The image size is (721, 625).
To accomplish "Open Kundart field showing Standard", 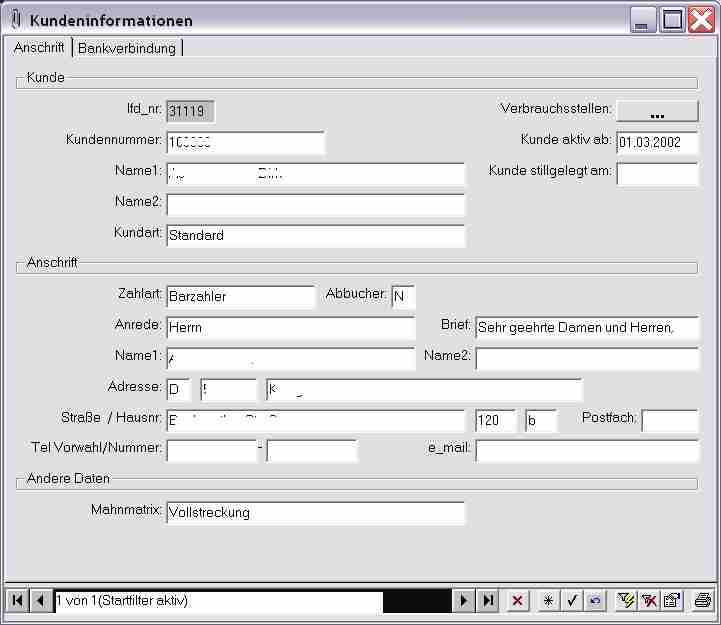I will (x=315, y=235).
